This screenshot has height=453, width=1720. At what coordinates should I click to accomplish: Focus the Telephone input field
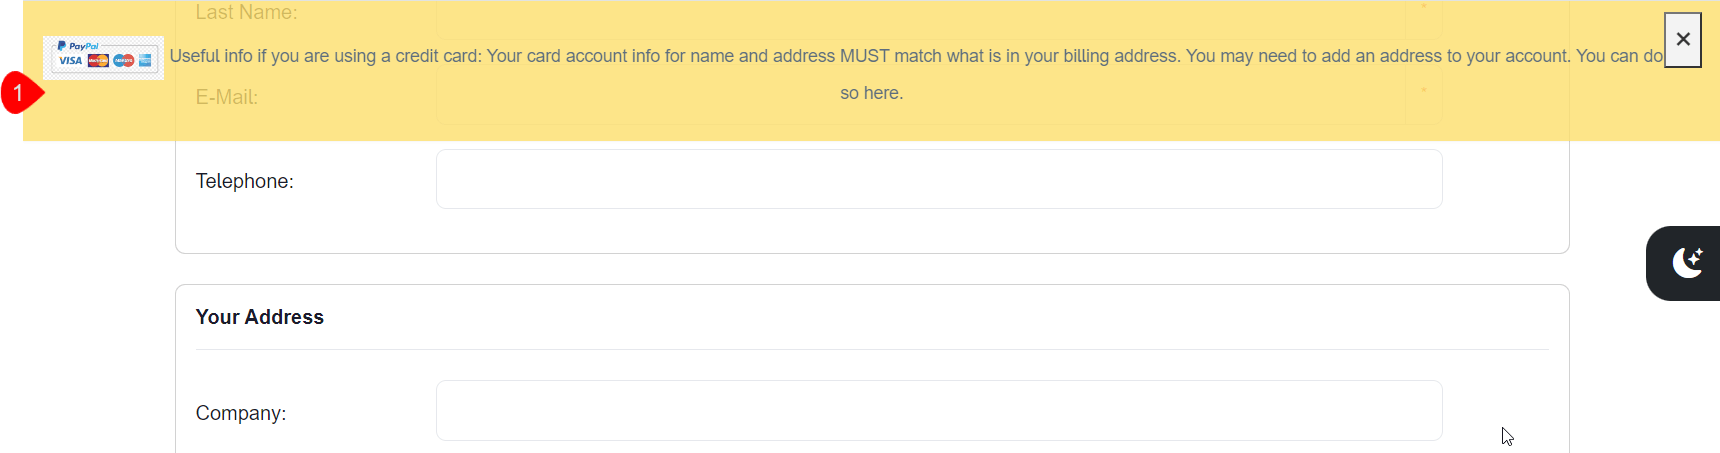click(938, 180)
